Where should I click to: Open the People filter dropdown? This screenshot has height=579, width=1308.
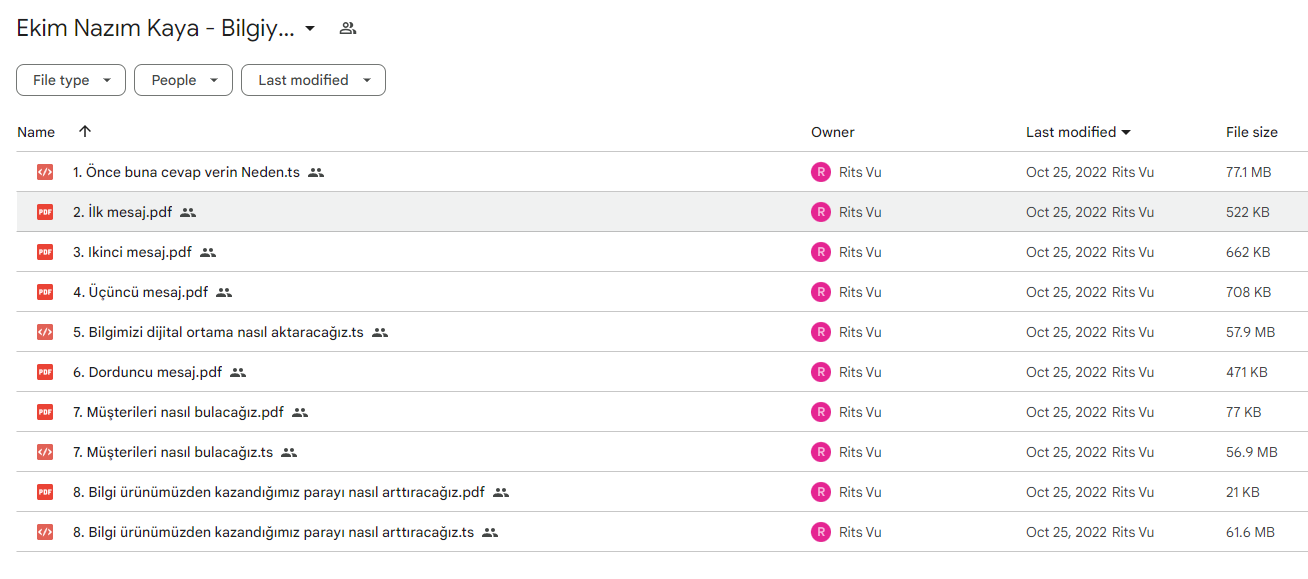coord(183,80)
